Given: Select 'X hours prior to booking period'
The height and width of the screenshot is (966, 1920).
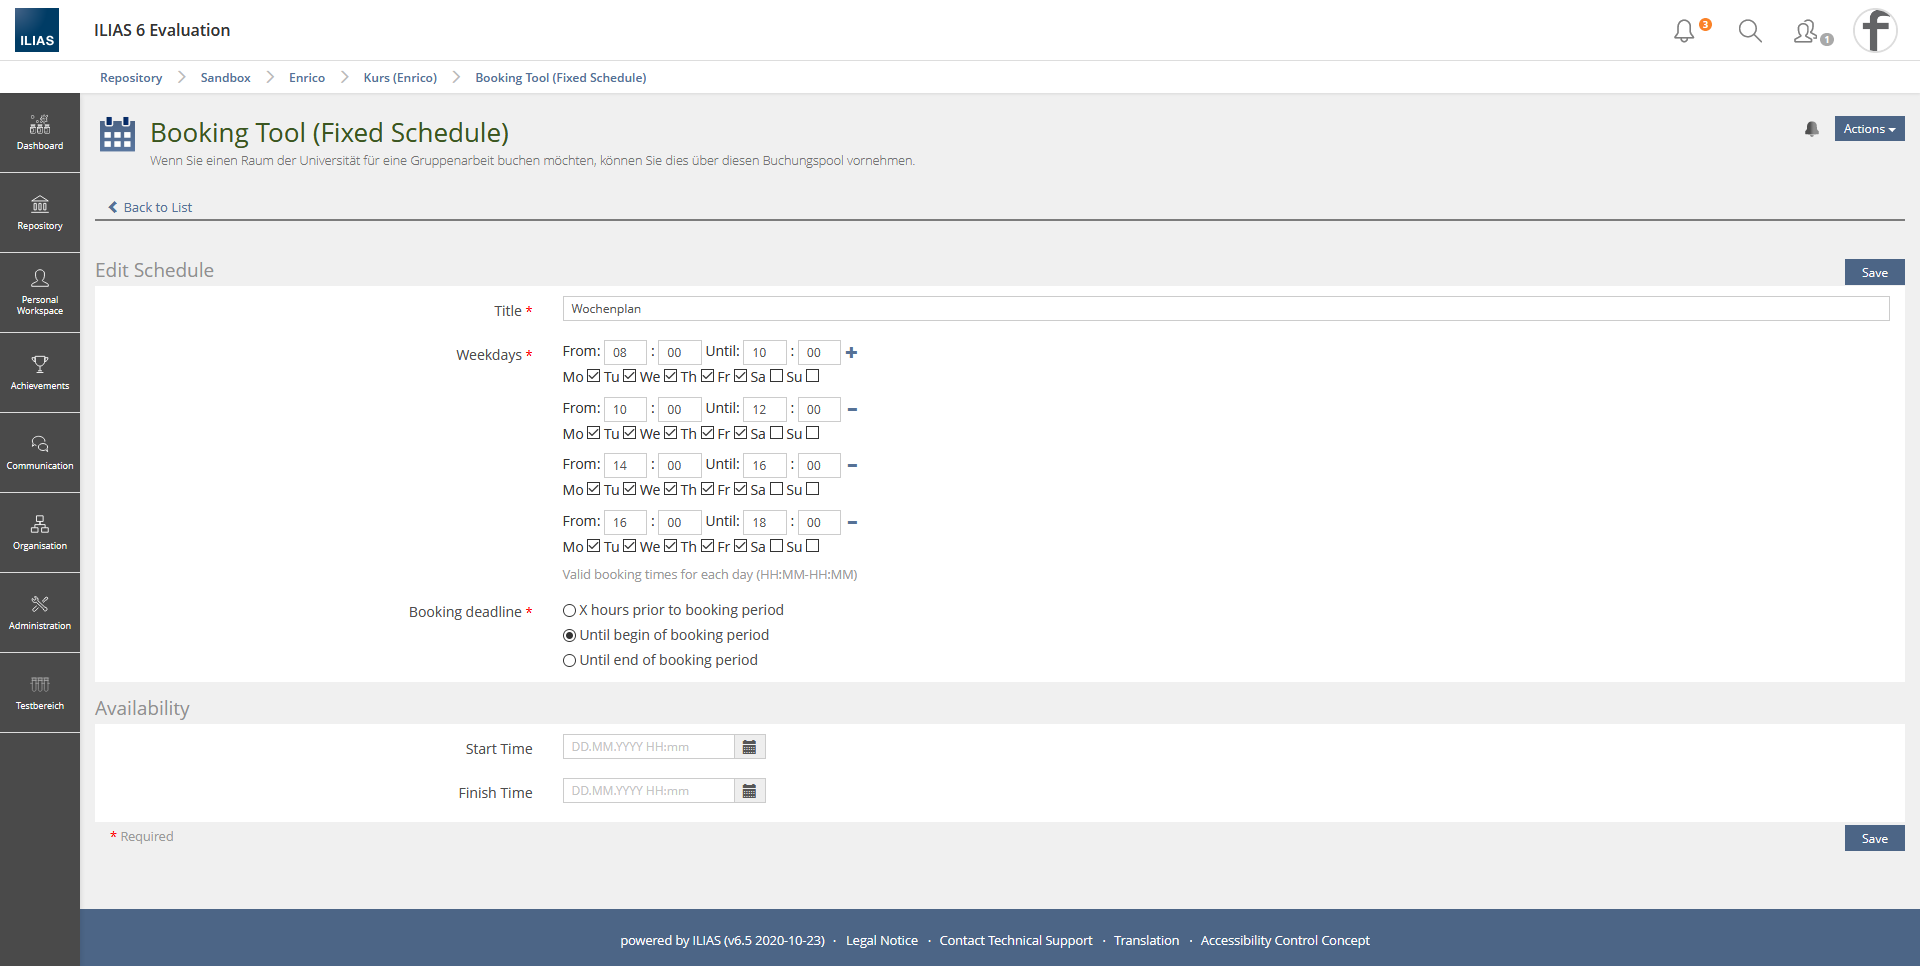Looking at the screenshot, I should (570, 610).
